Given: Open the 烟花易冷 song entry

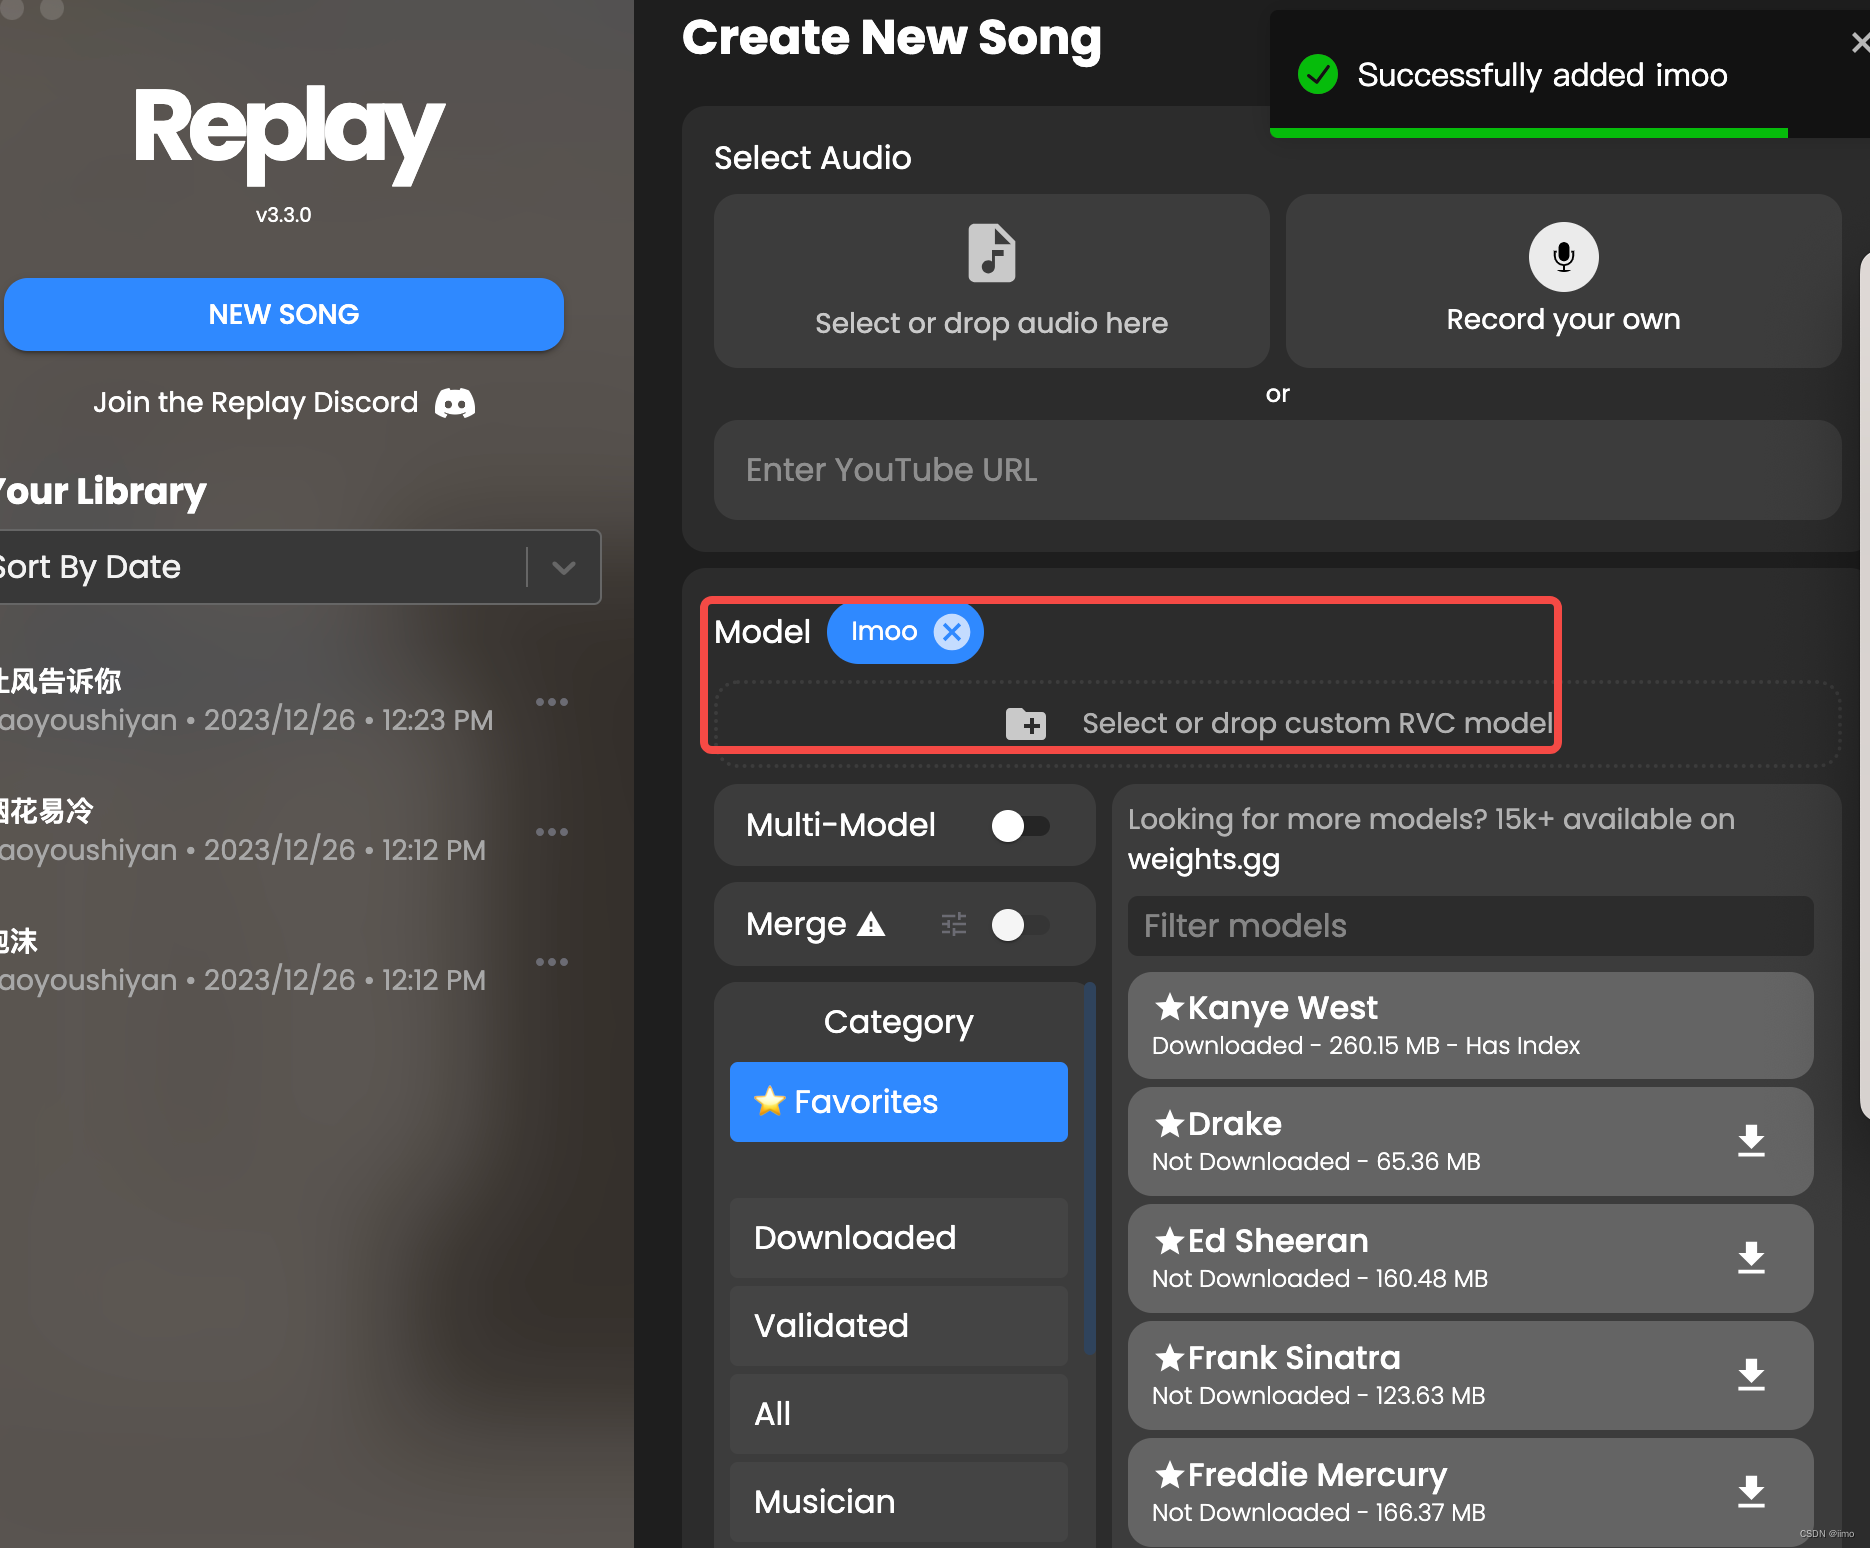Looking at the screenshot, I should click(243, 831).
